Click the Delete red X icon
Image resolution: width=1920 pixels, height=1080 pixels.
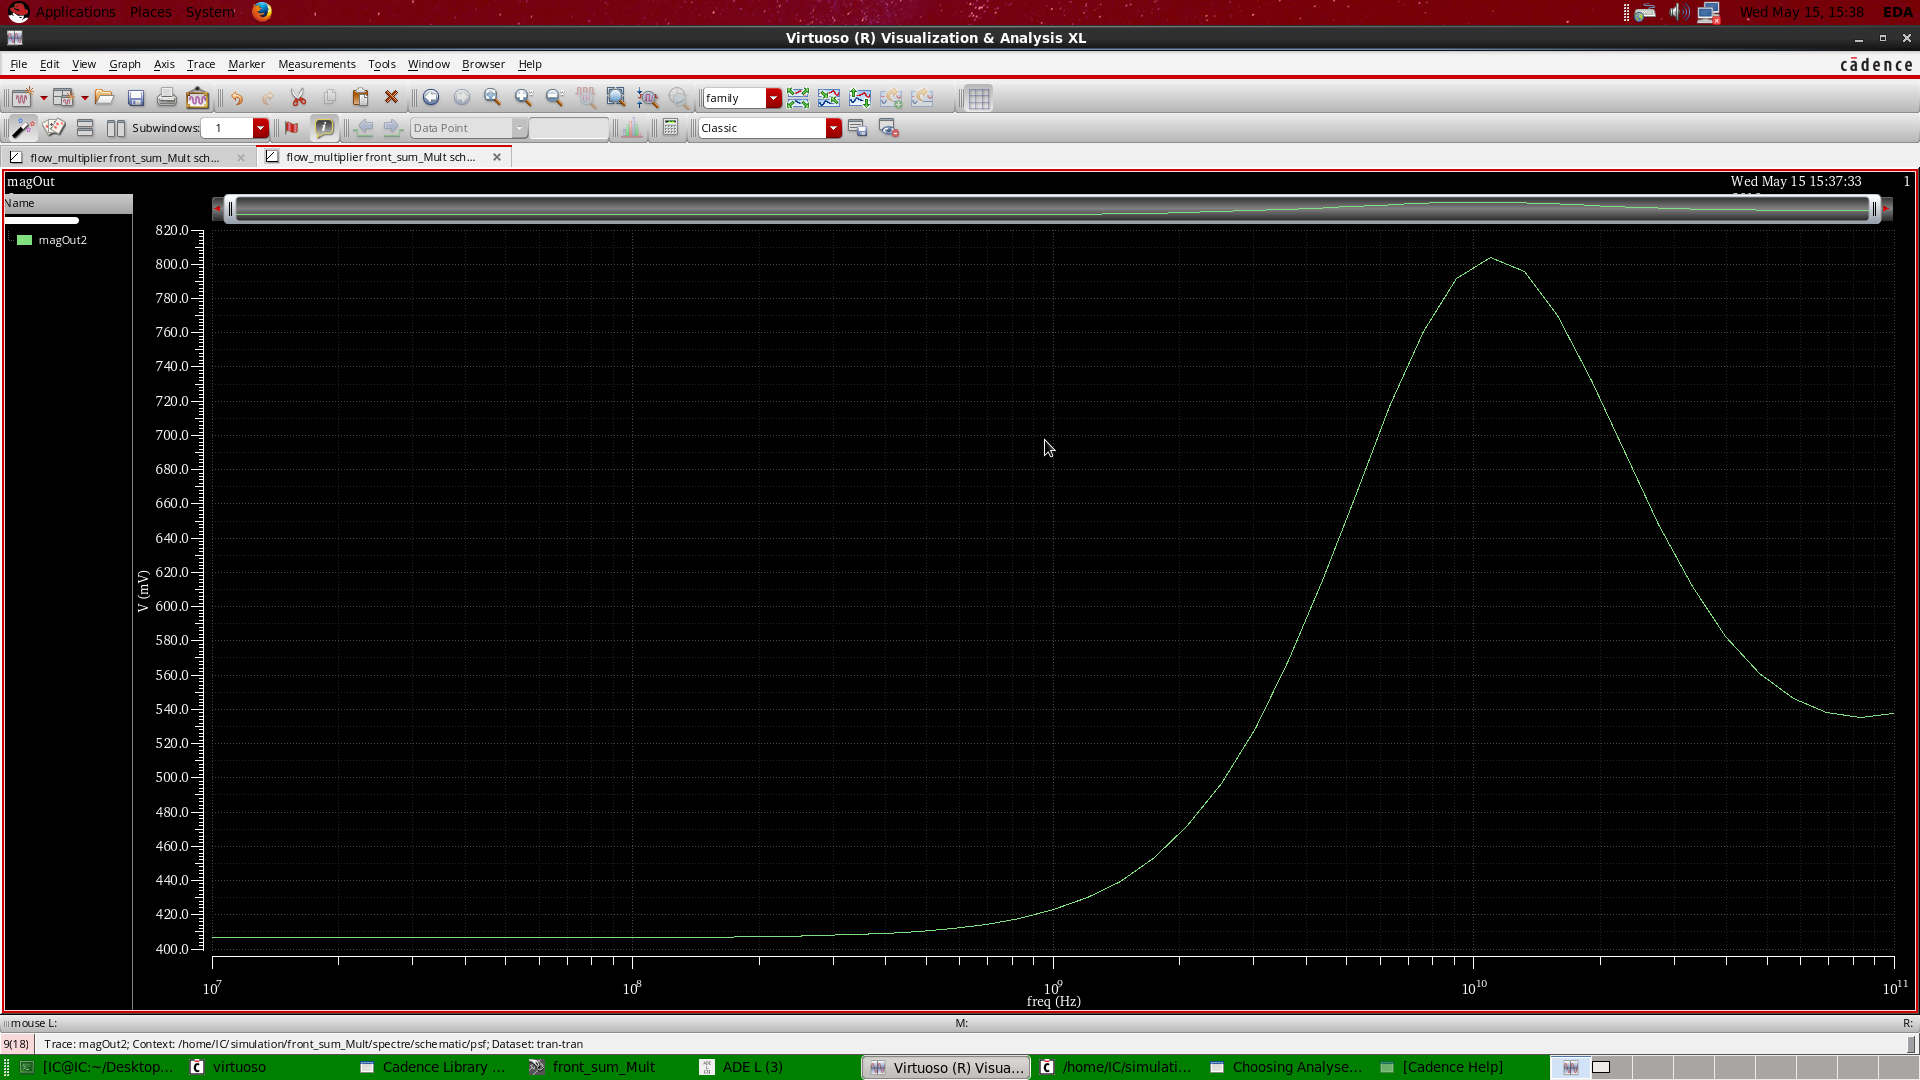click(392, 98)
